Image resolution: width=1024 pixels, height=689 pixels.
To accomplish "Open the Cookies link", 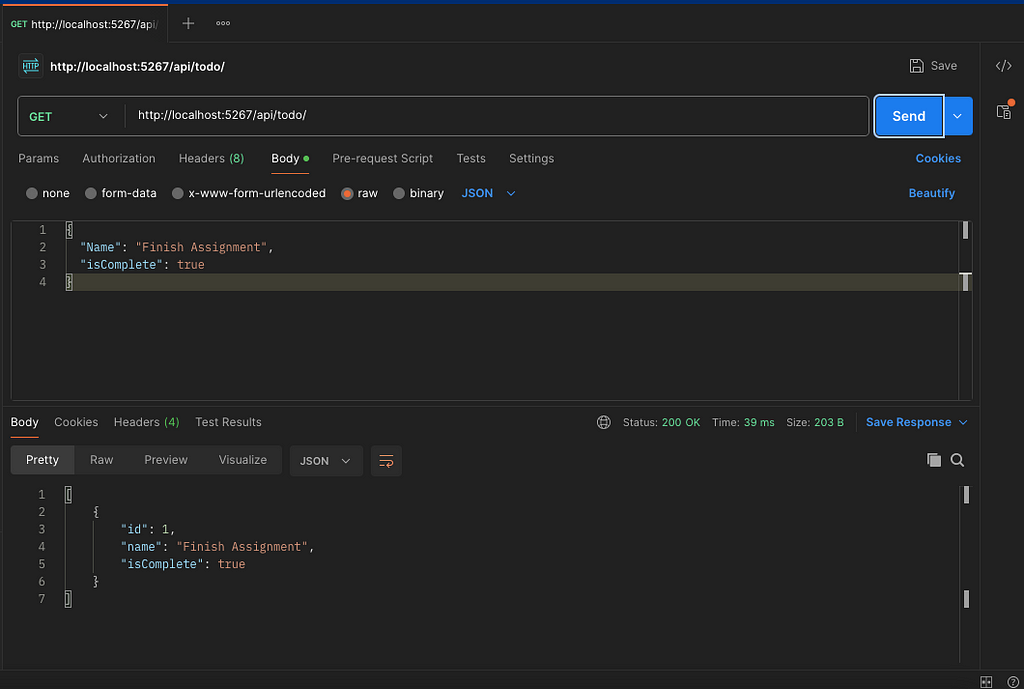I will click(x=938, y=159).
